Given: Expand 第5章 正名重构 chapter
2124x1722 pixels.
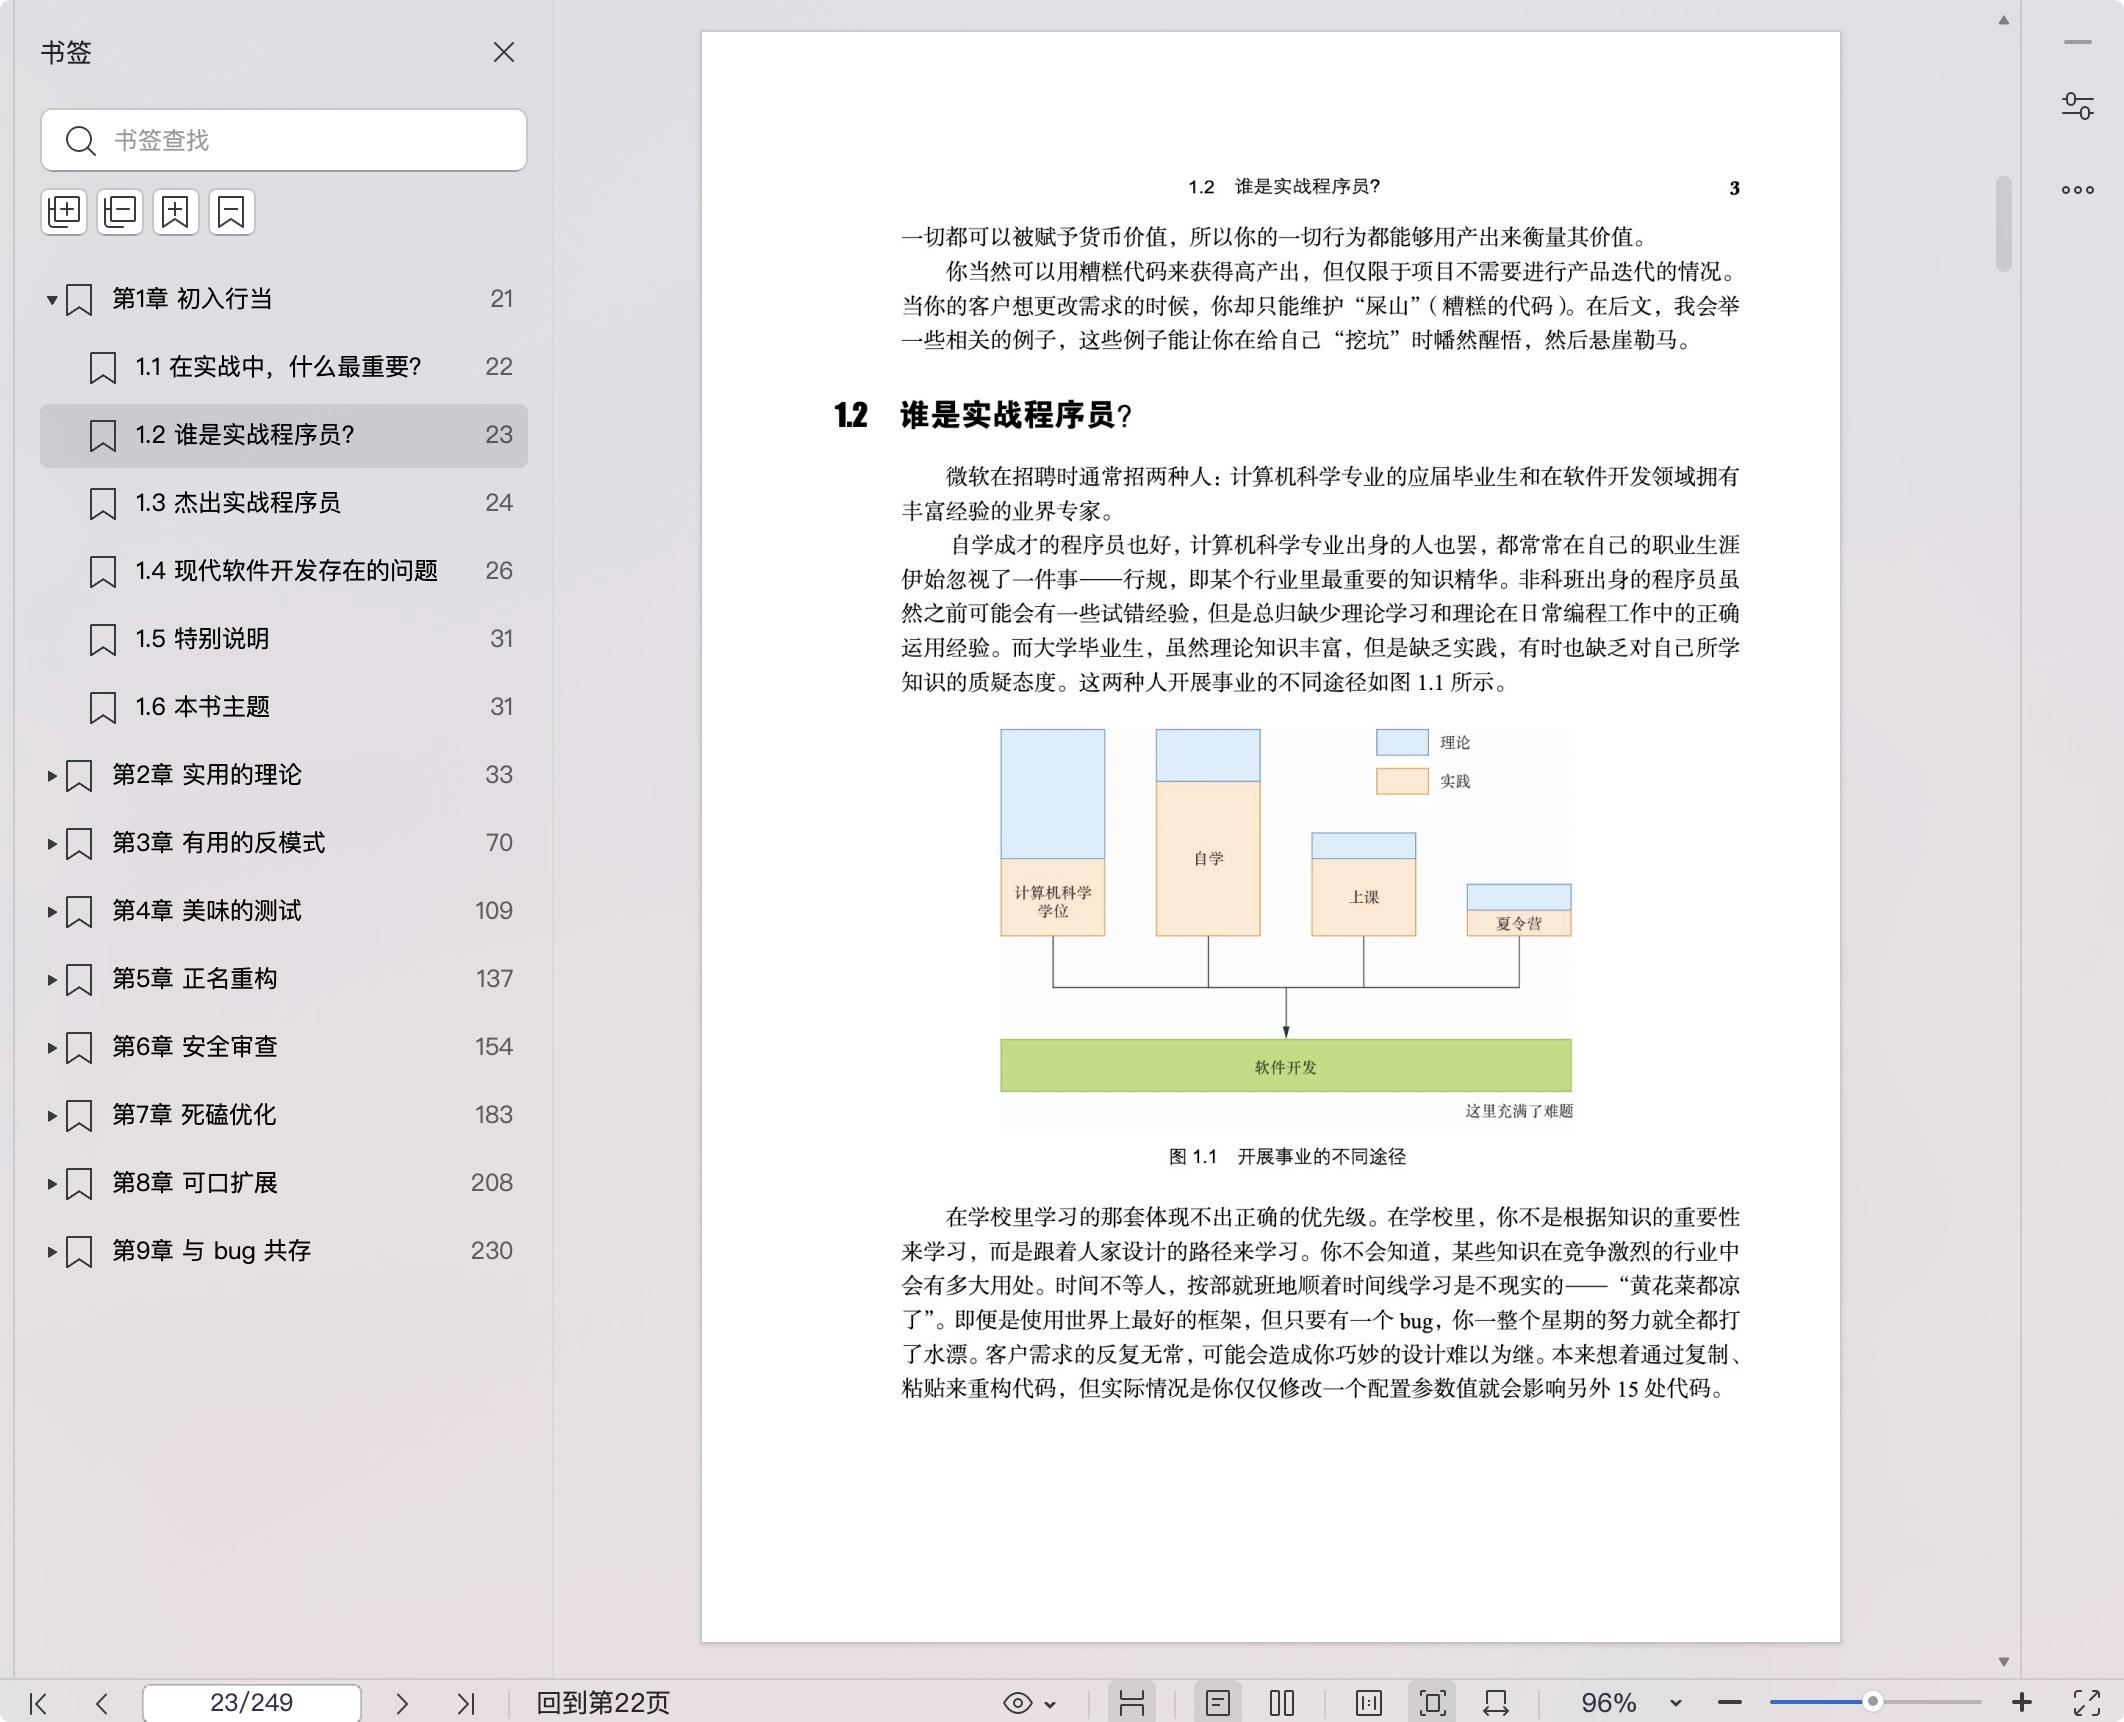Looking at the screenshot, I should tap(52, 979).
